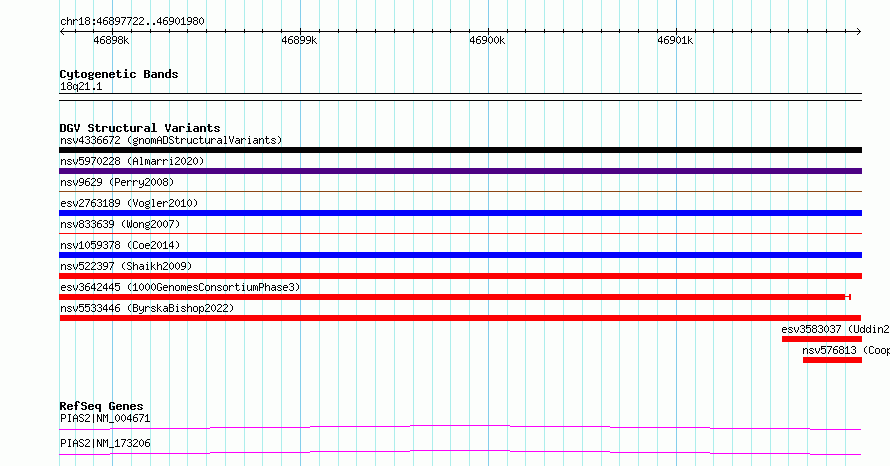Open the DGV Structural Variants track heading
This screenshot has width=890, height=466.
140,128
